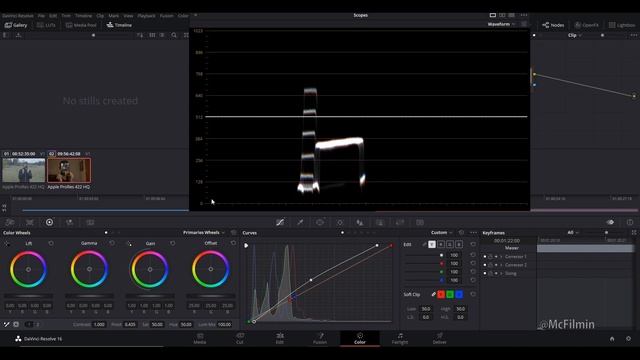Image resolution: width=640 pixels, height=360 pixels.
Task: Expand the Corrector 1 keyframe track
Action: tap(501, 257)
